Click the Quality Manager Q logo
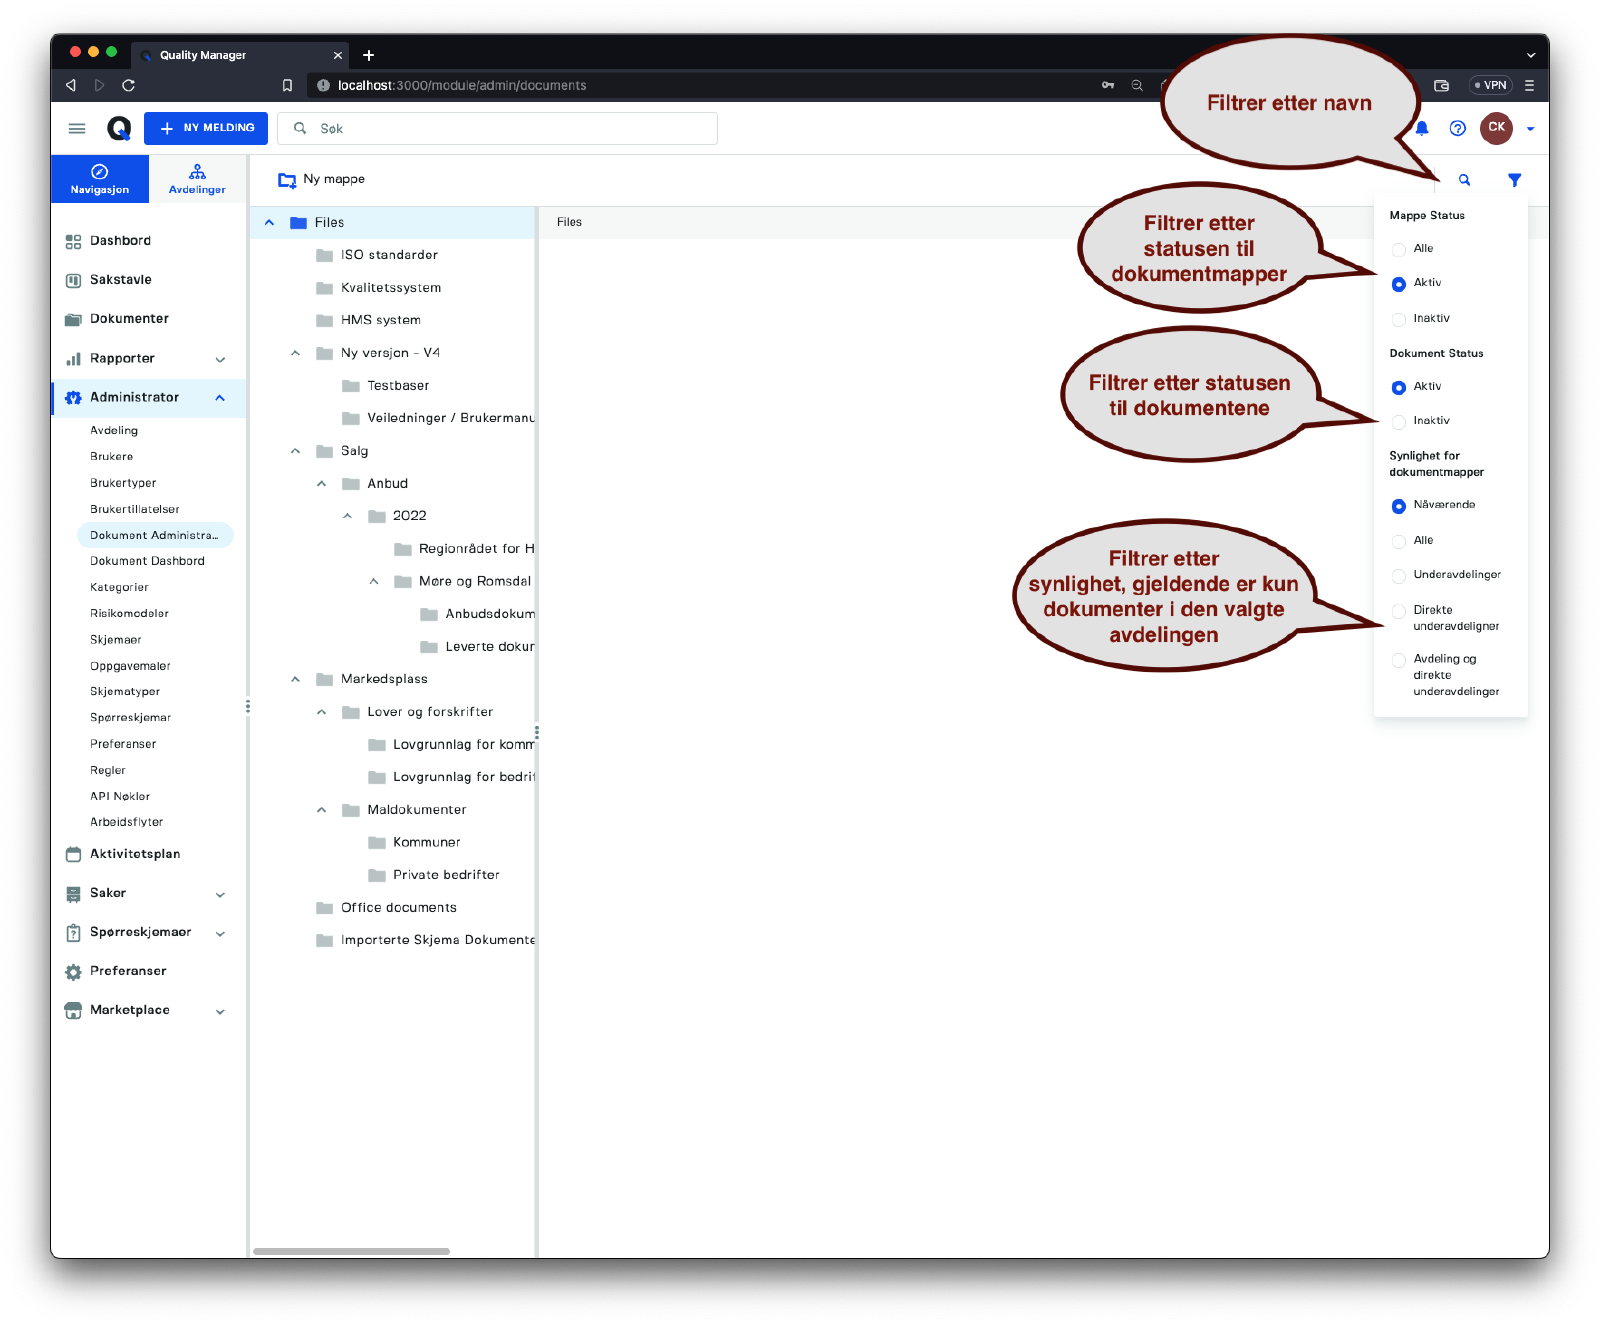The height and width of the screenshot is (1325, 1600). point(119,128)
